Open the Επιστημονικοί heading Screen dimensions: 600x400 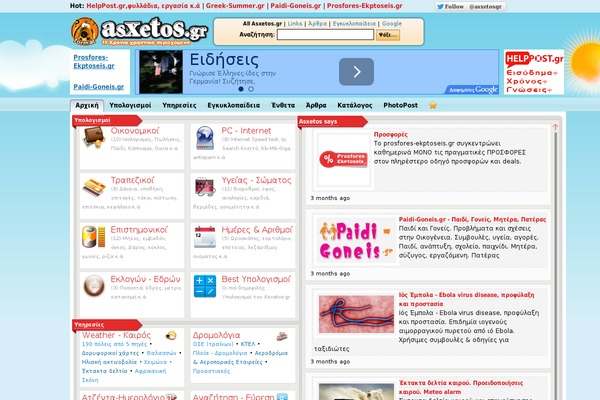pyautogui.click(x=139, y=230)
